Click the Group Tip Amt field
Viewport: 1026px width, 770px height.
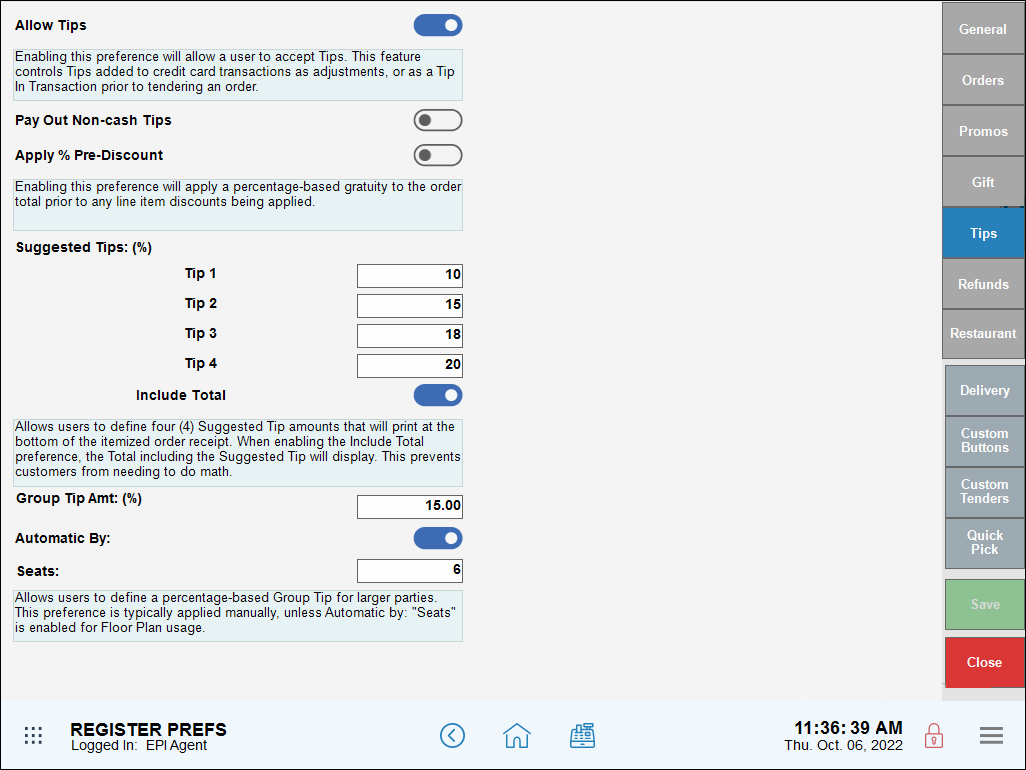coord(410,506)
